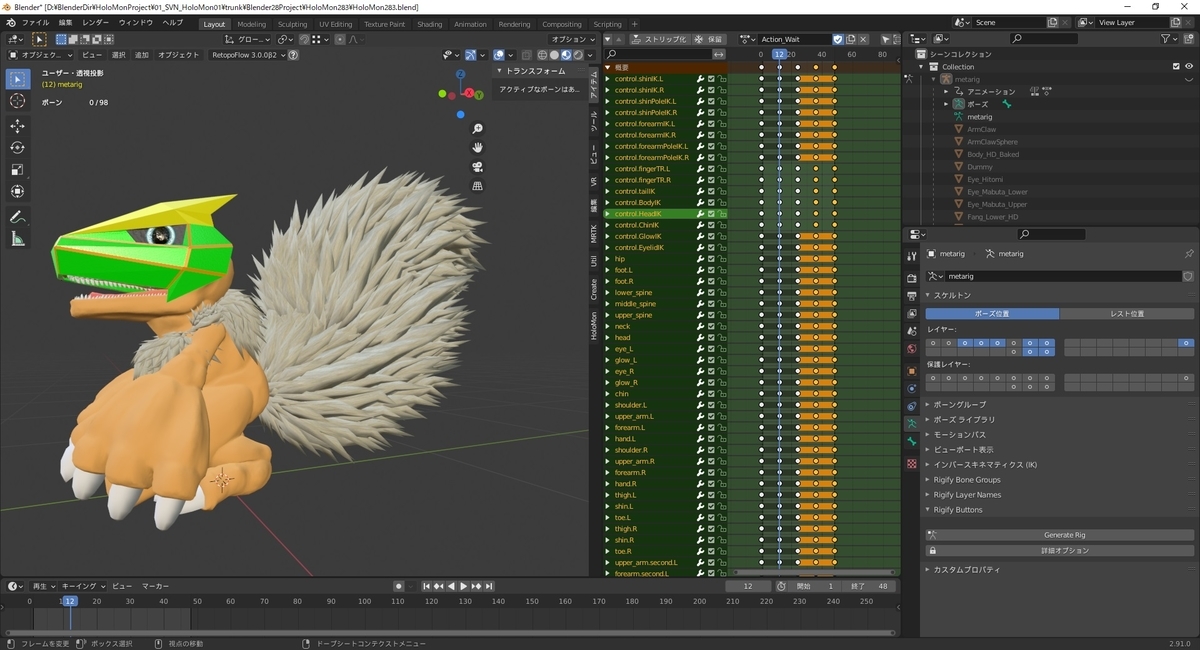Click new view layer icon beside View Layer
This screenshot has width=1200, height=650.
pos(1174,22)
